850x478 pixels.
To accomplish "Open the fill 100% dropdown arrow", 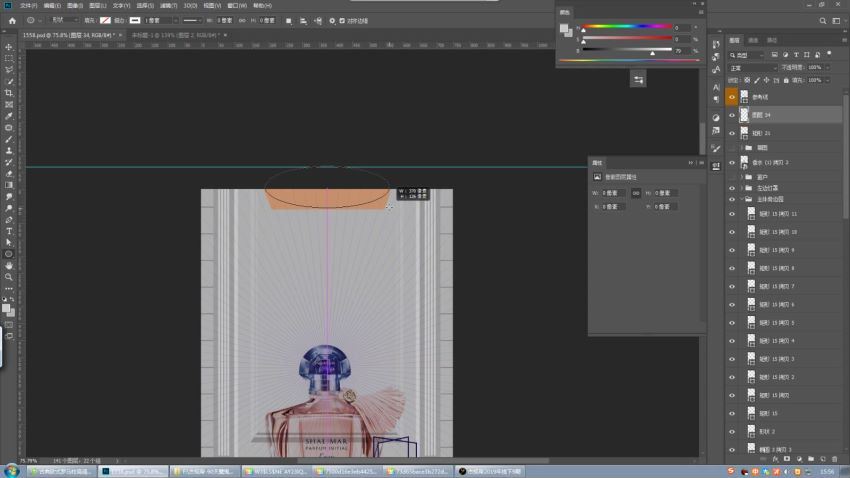I will pyautogui.click(x=828, y=80).
